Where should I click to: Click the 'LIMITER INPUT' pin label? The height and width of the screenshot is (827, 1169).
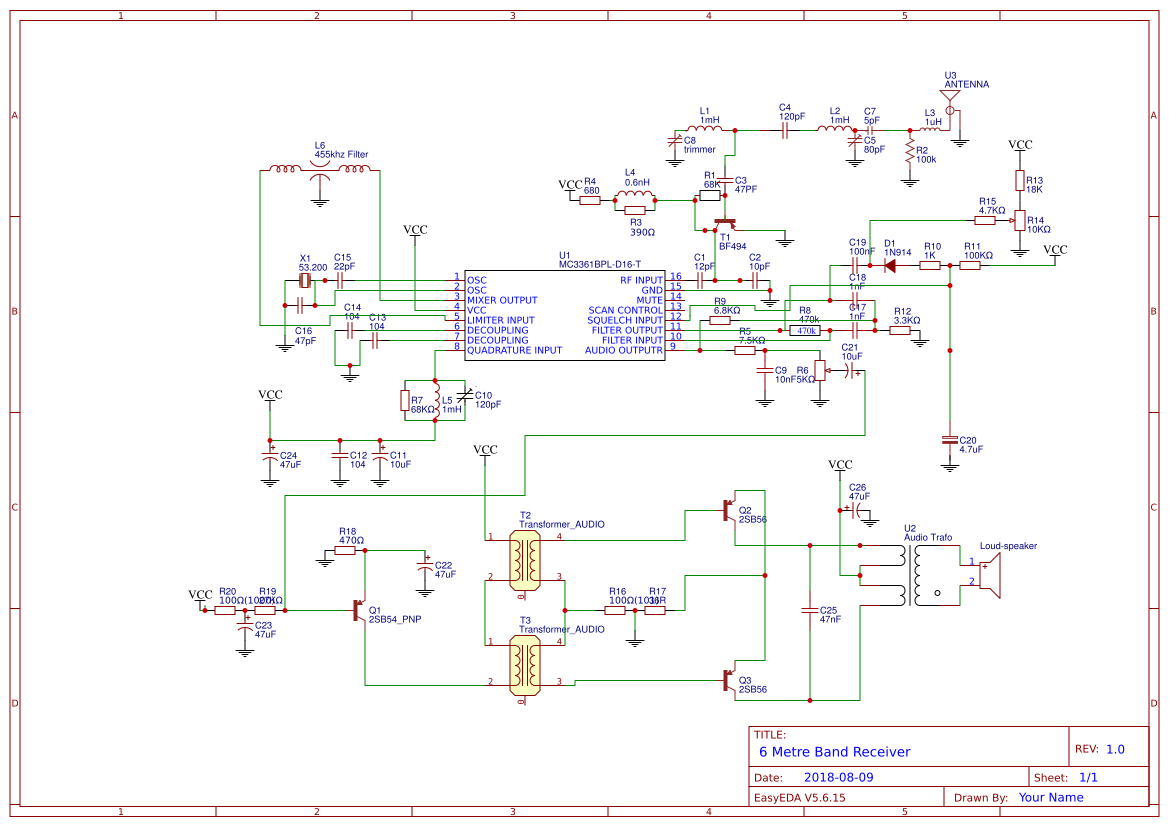click(x=500, y=321)
